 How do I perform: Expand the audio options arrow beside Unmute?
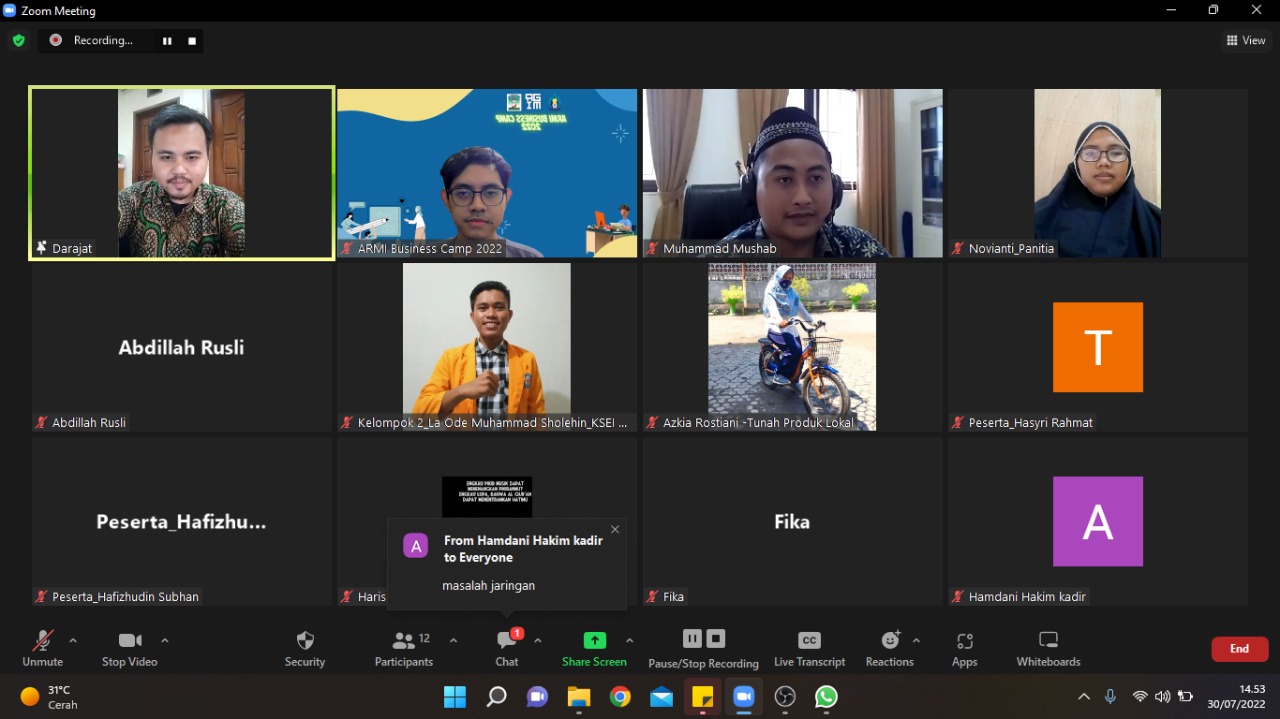[73, 640]
